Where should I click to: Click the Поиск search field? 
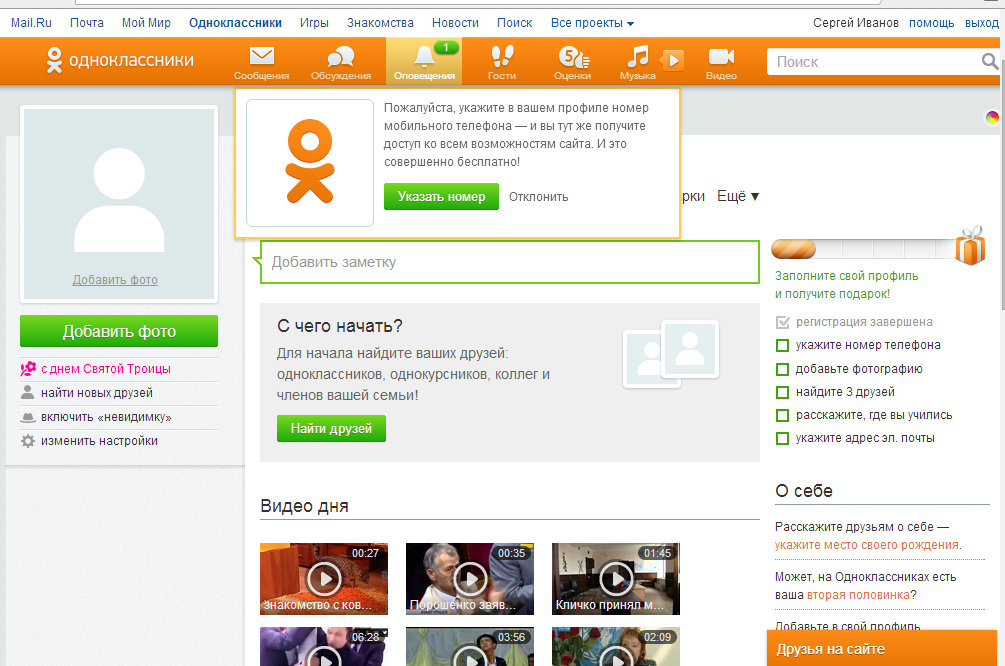(875, 62)
